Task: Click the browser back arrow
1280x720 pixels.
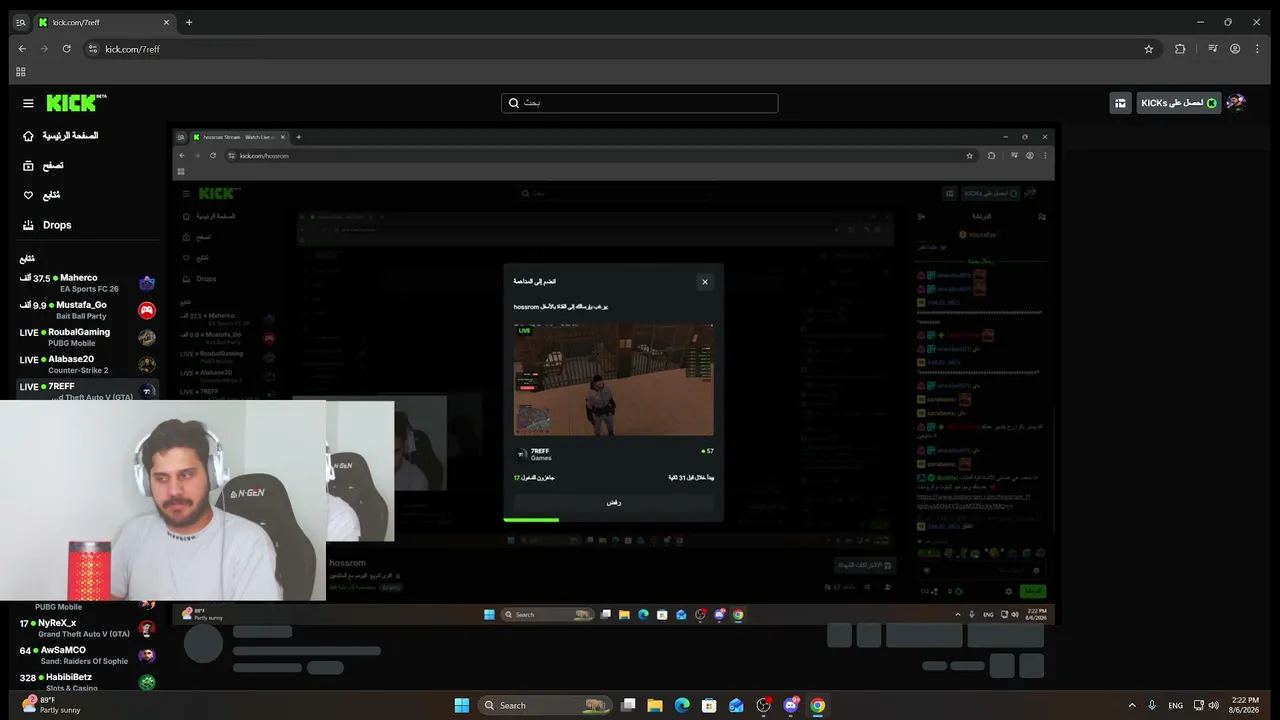Action: tap(22, 49)
